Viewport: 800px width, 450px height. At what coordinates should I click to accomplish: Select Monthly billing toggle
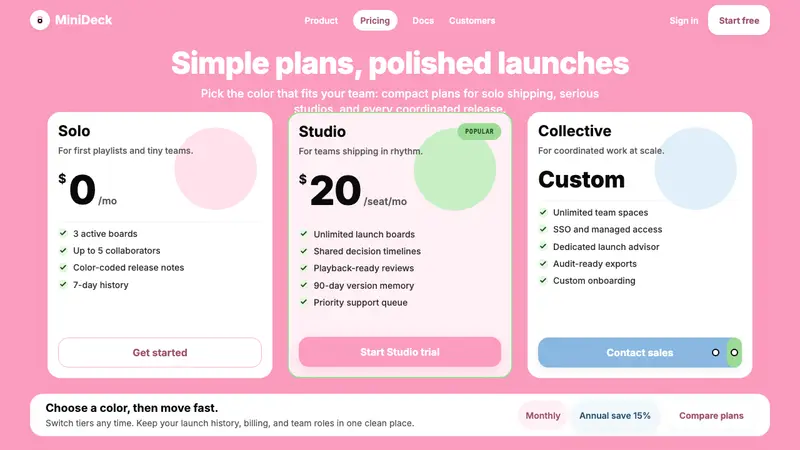tap(543, 415)
